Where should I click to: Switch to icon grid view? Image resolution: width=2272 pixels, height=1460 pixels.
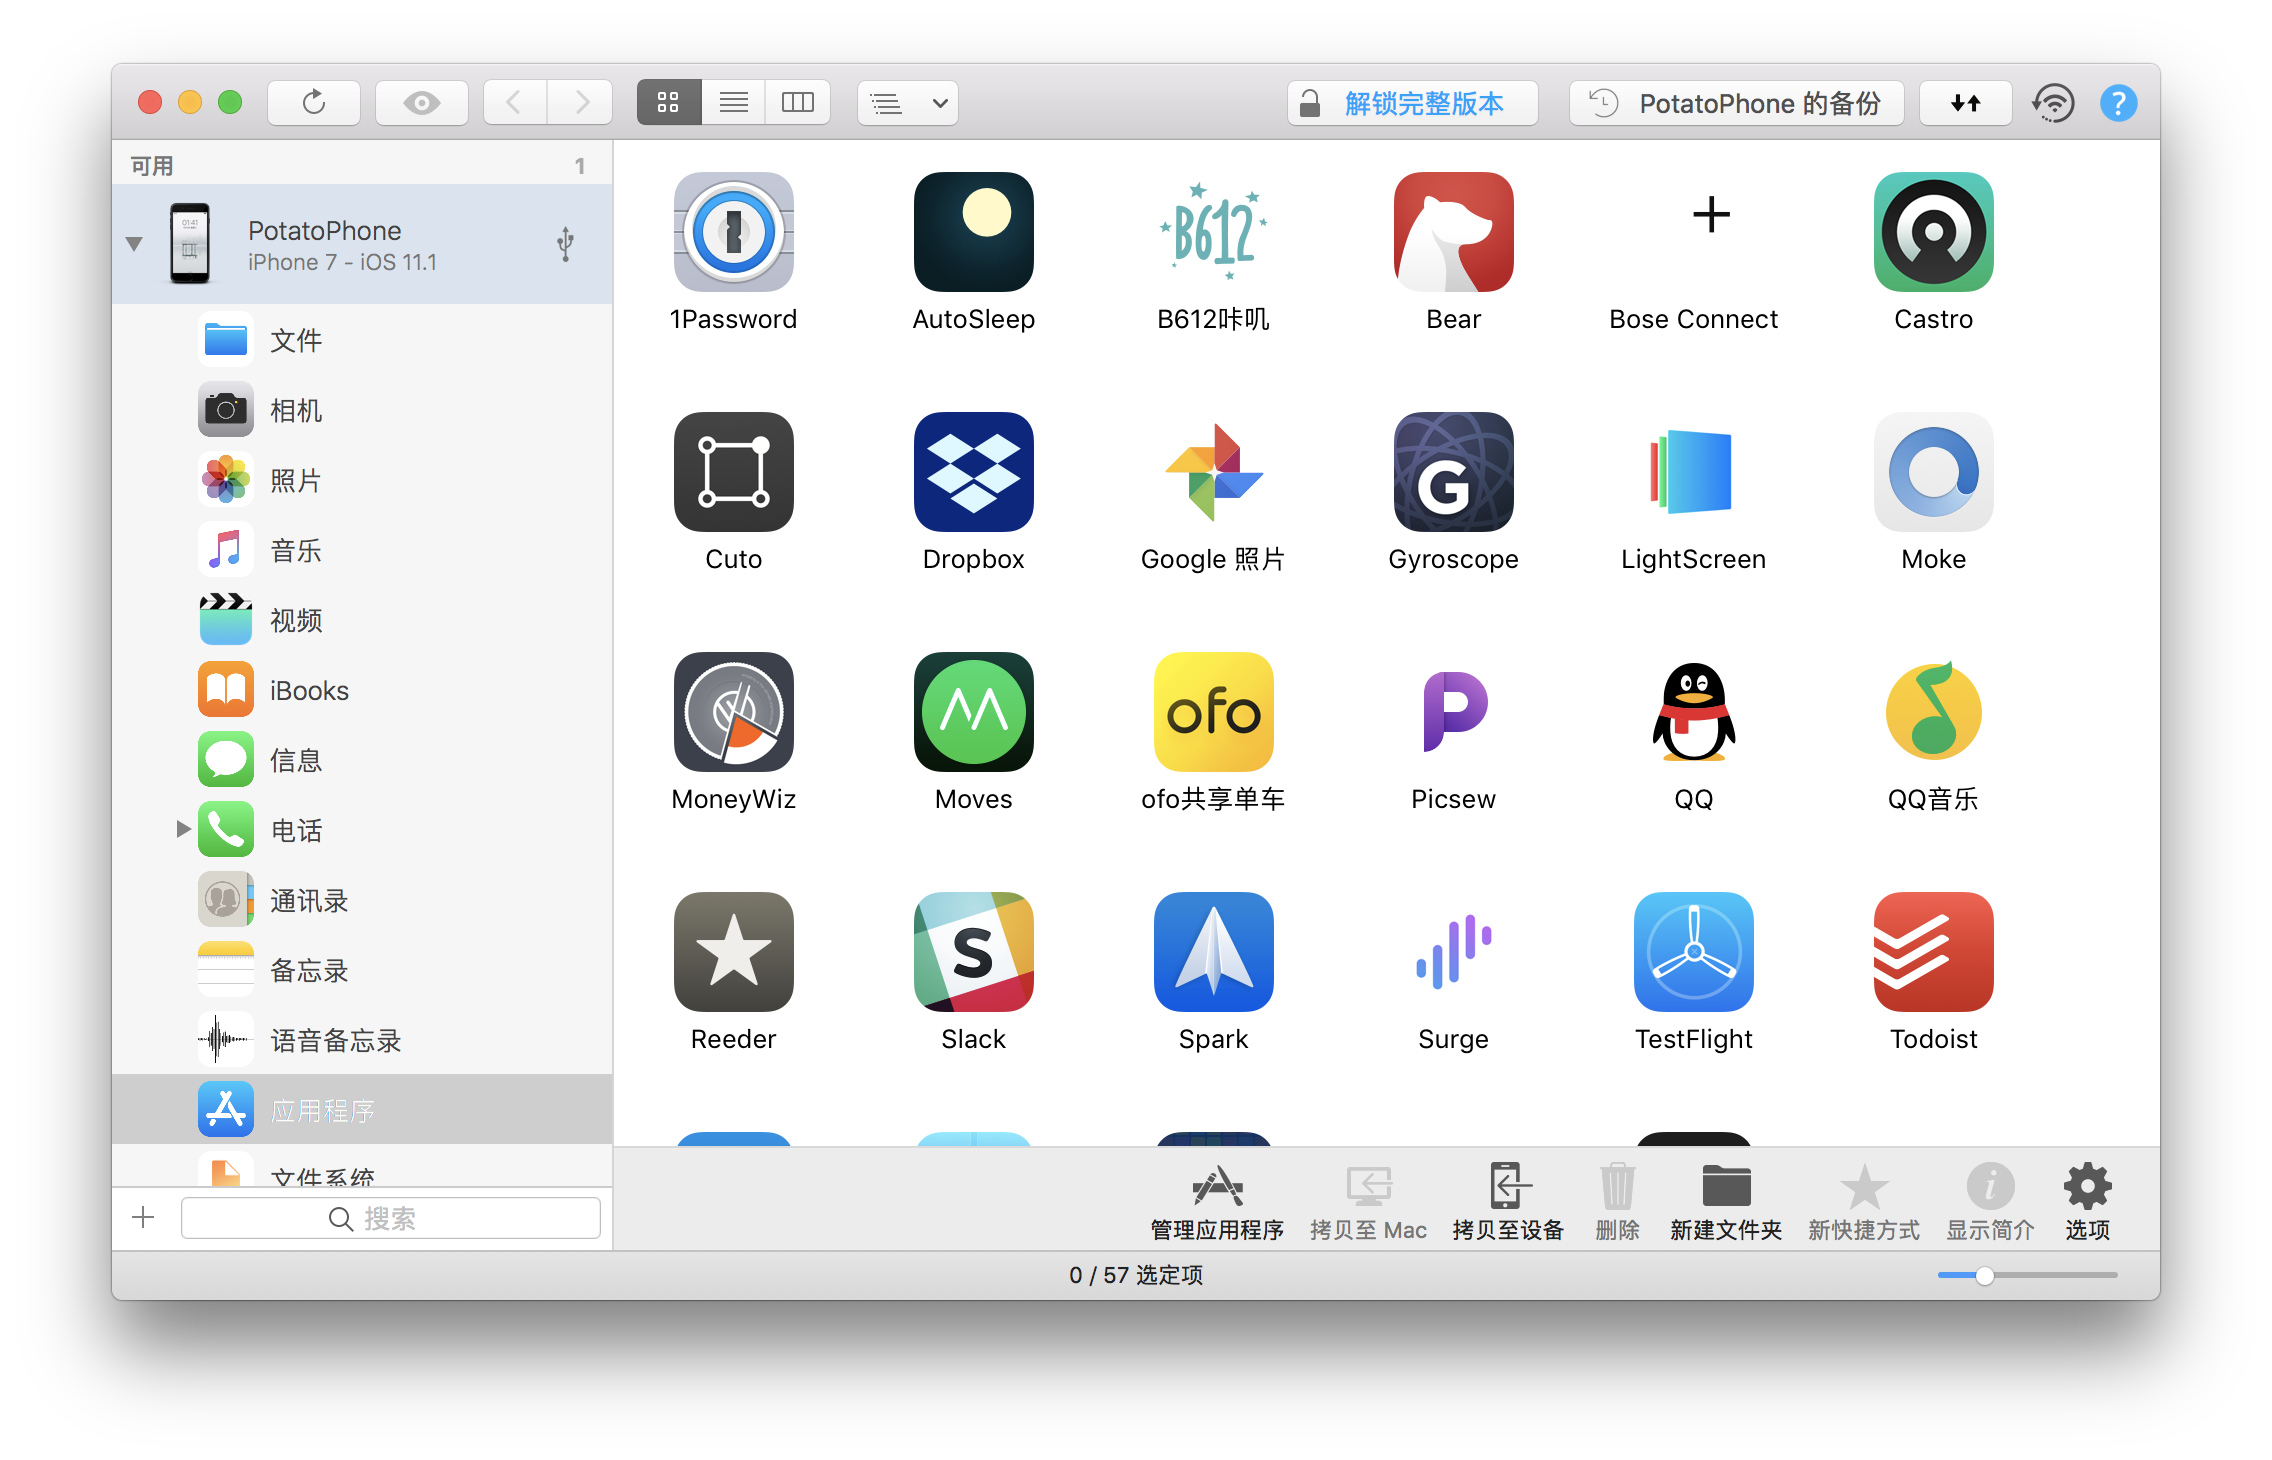(669, 102)
